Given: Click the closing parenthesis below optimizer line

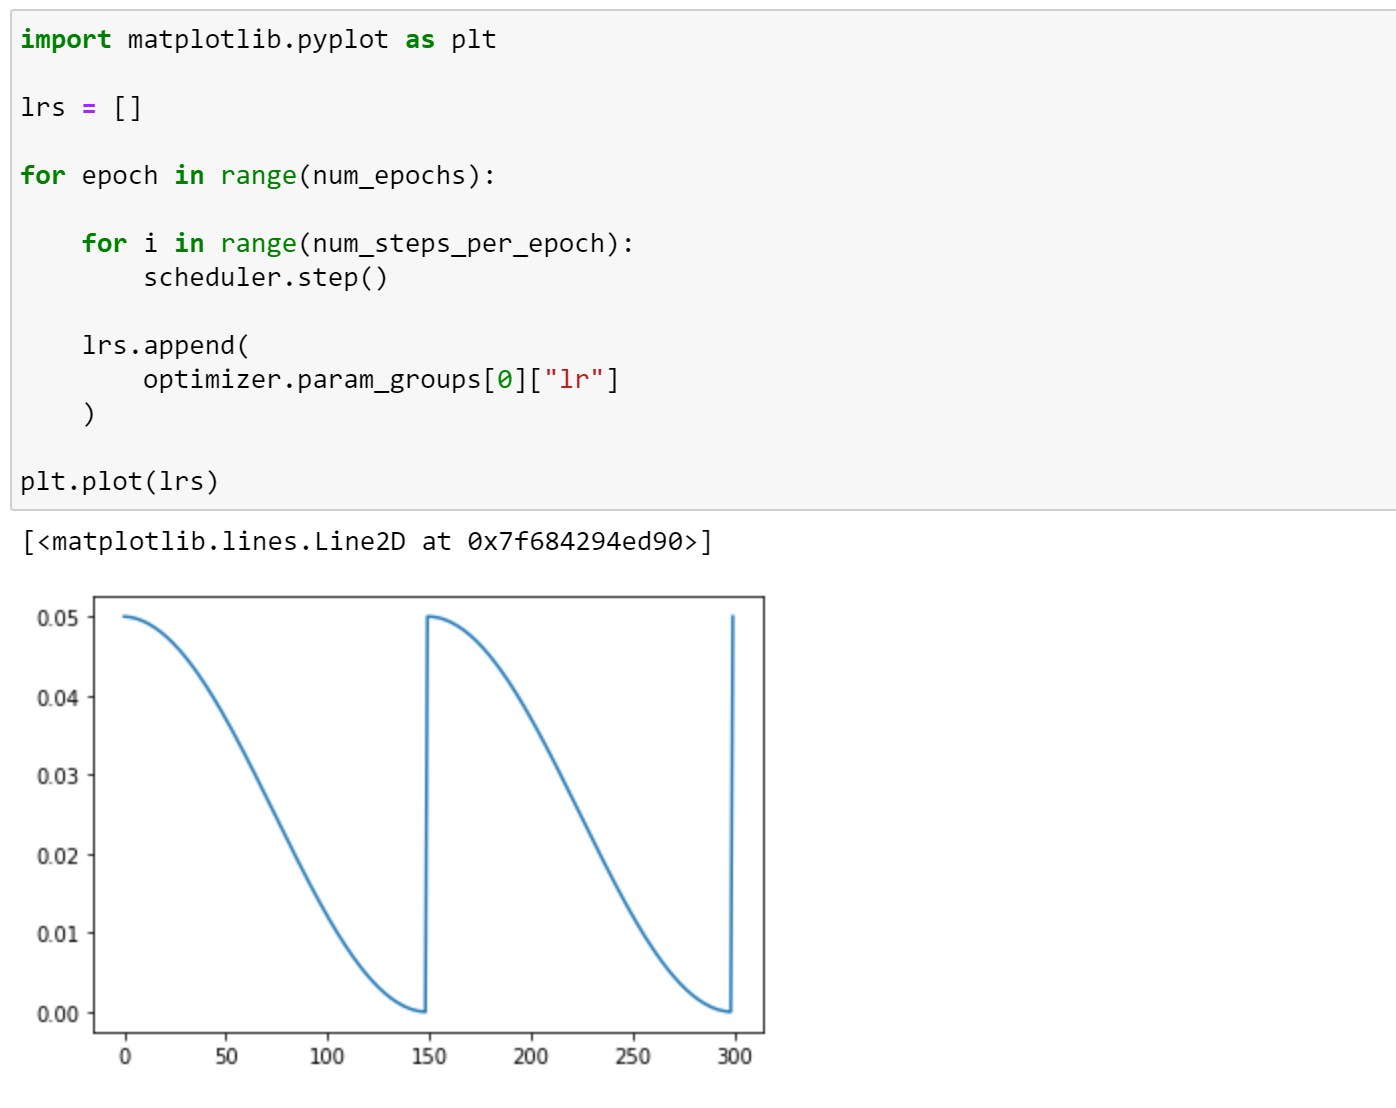Looking at the screenshot, I should tap(89, 414).
